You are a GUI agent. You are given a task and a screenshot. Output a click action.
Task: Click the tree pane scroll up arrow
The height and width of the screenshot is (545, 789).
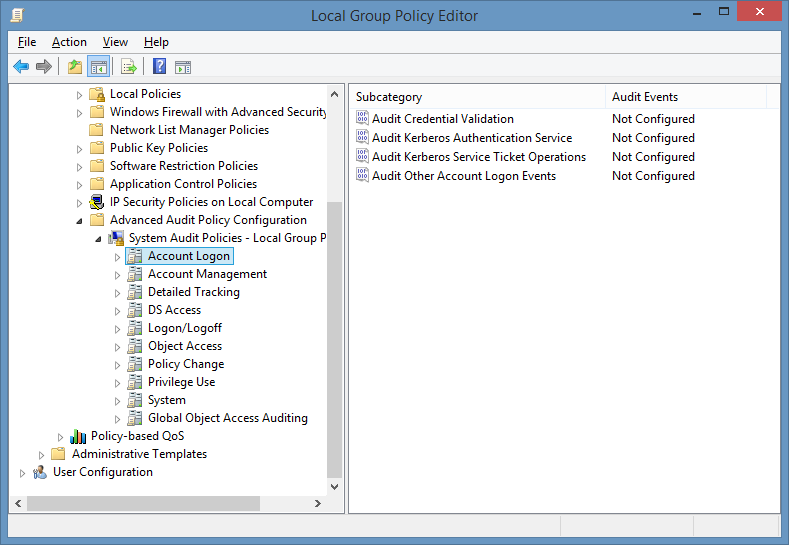335,94
